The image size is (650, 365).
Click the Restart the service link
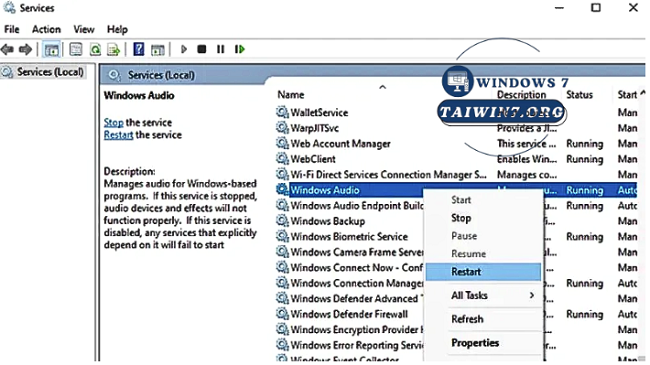click(119, 135)
